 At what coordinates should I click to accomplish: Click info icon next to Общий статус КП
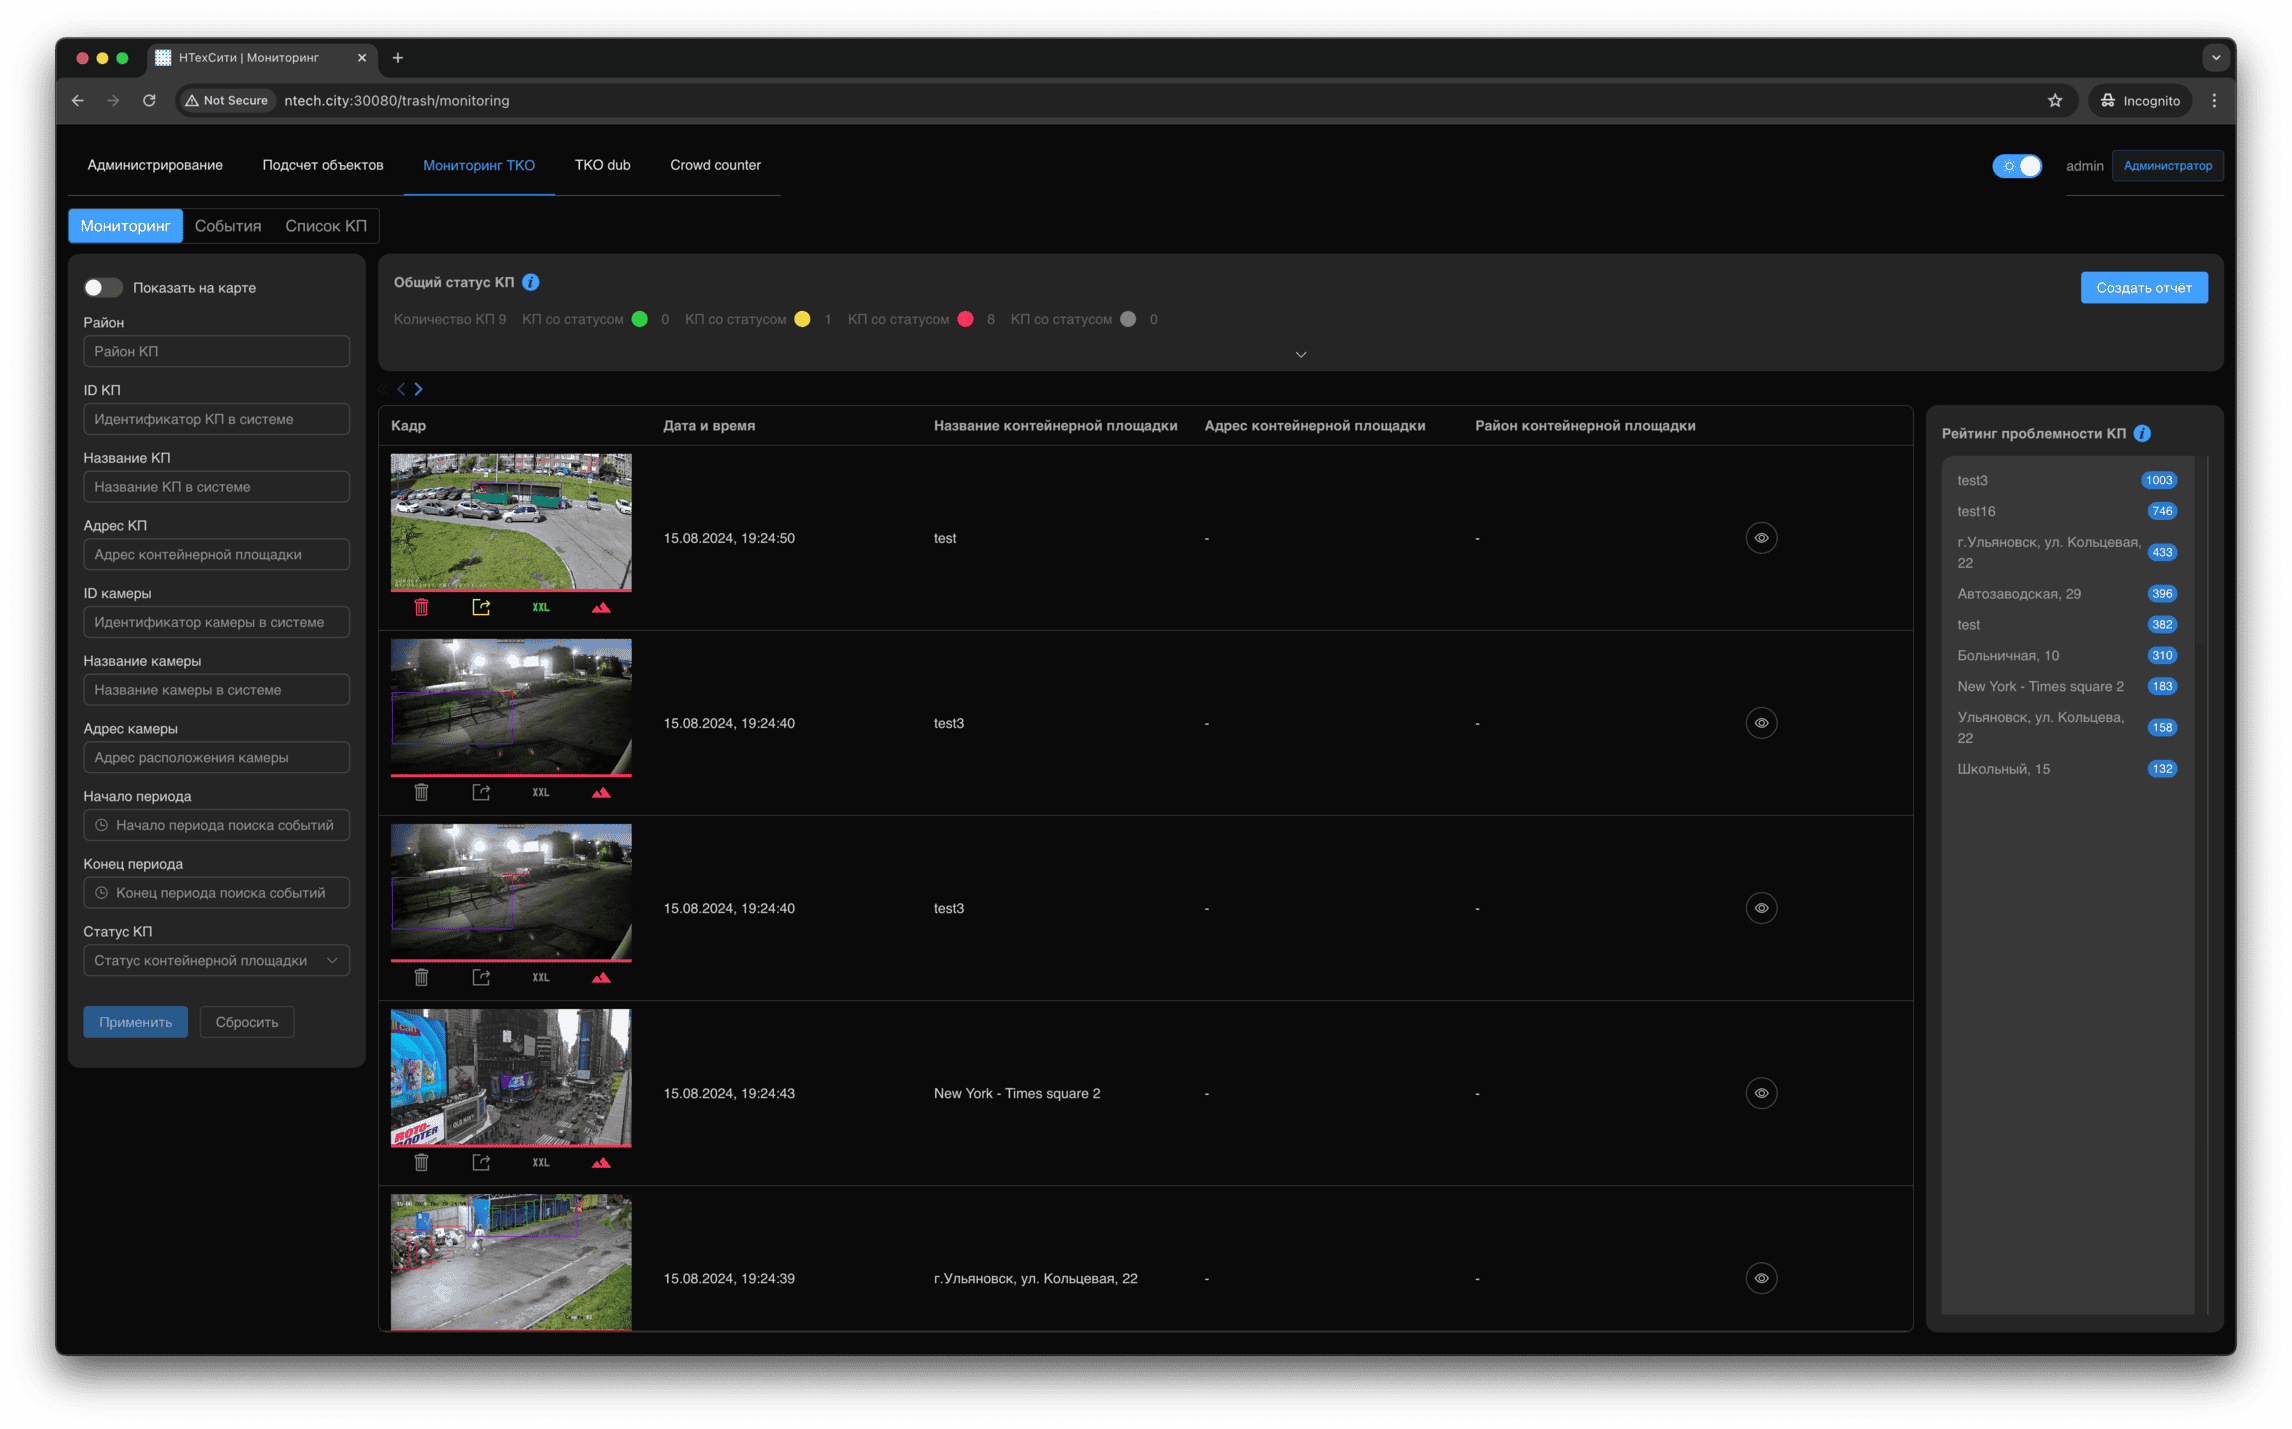pos(531,283)
